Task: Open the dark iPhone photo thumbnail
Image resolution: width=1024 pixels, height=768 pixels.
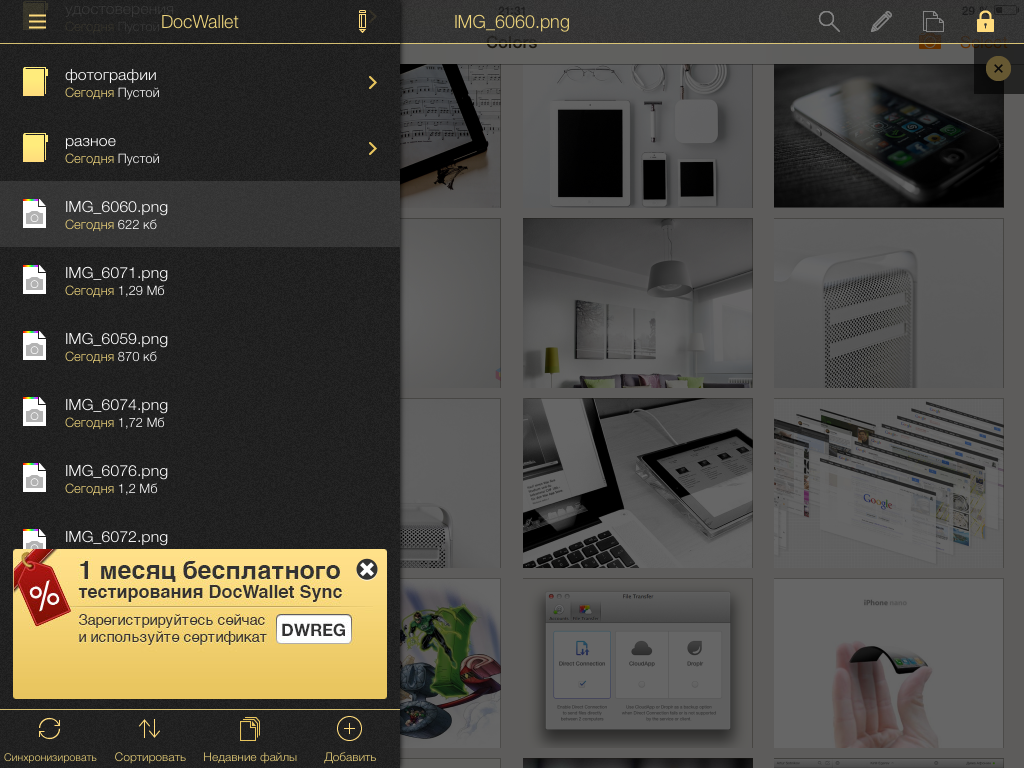Action: [x=888, y=136]
